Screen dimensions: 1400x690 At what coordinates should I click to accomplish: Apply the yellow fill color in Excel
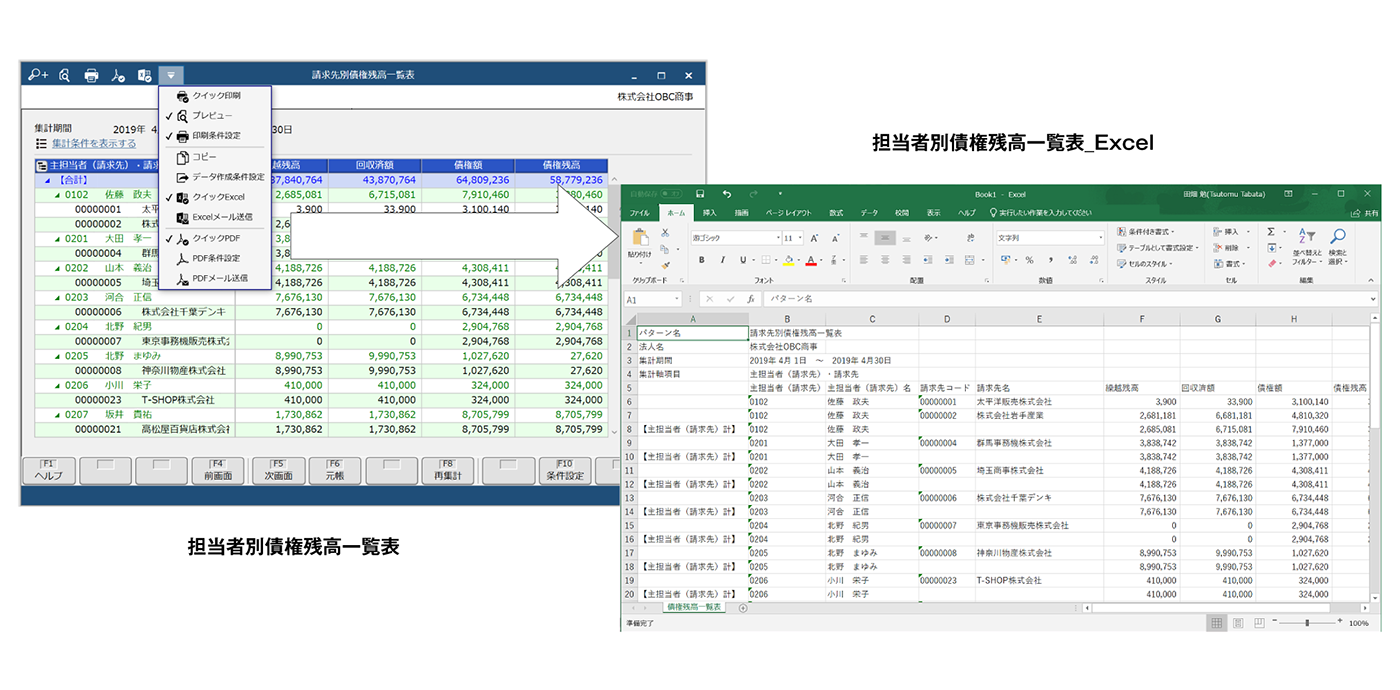coord(789,260)
